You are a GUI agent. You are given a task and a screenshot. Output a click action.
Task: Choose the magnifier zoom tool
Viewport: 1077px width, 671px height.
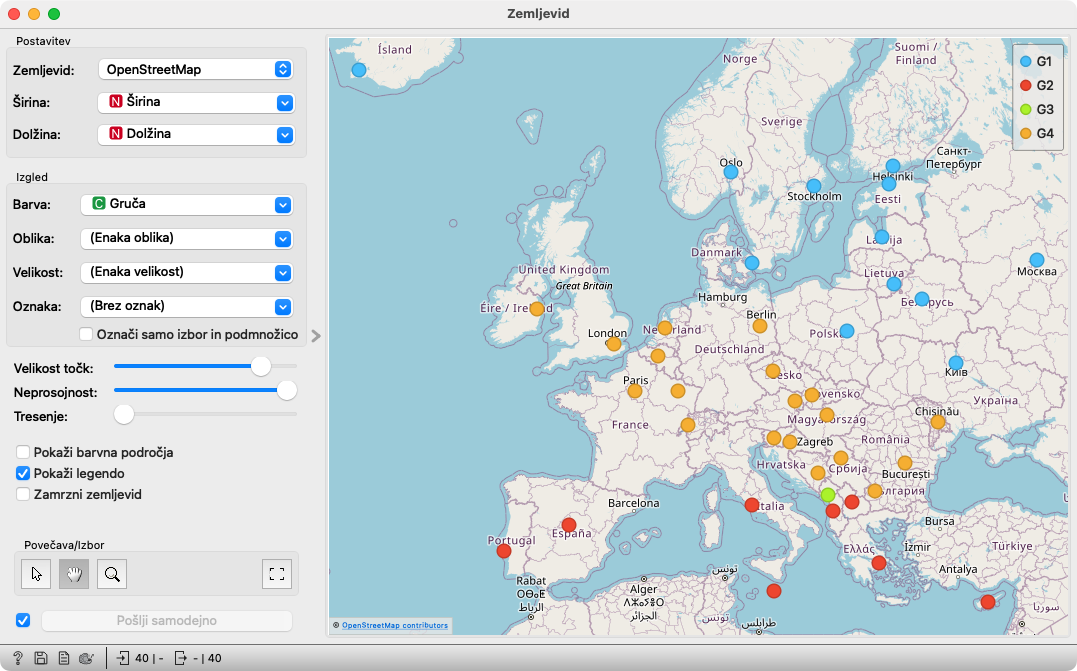click(x=112, y=574)
